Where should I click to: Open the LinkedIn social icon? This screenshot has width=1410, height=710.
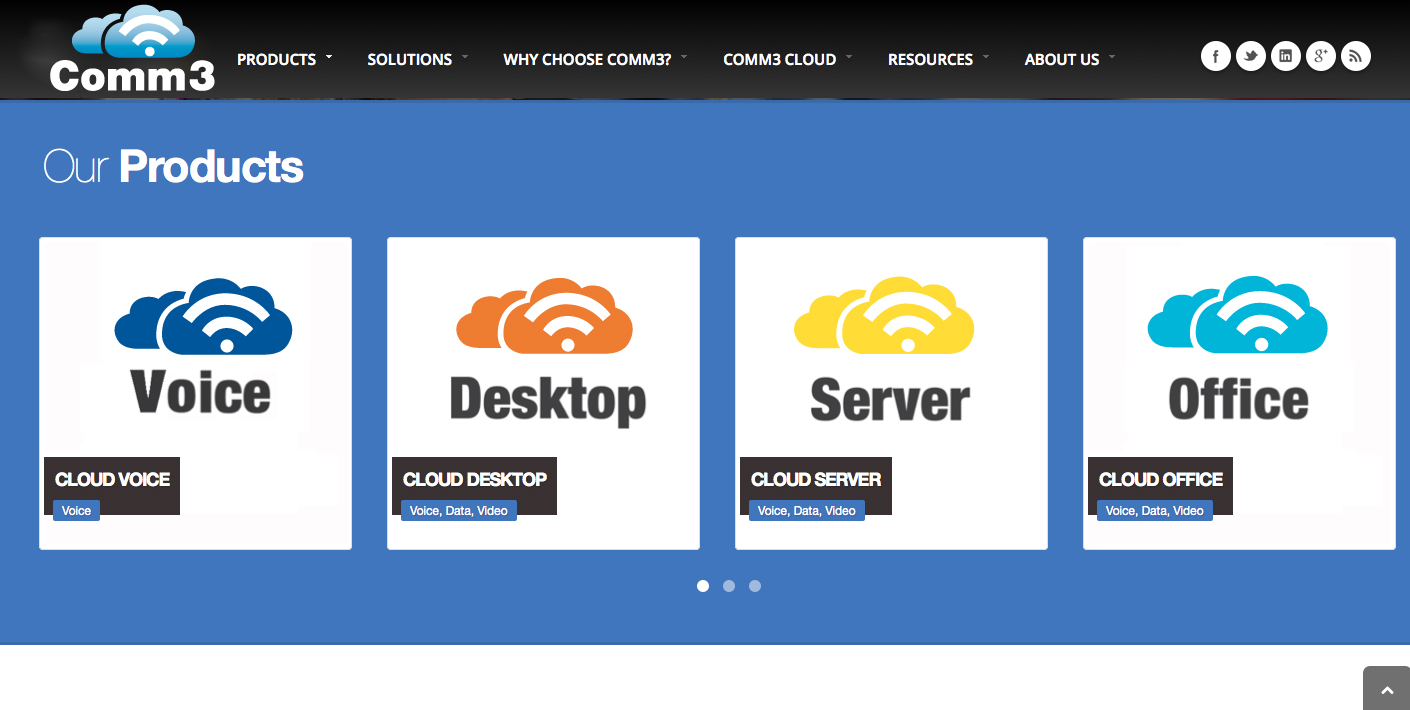(x=1285, y=56)
